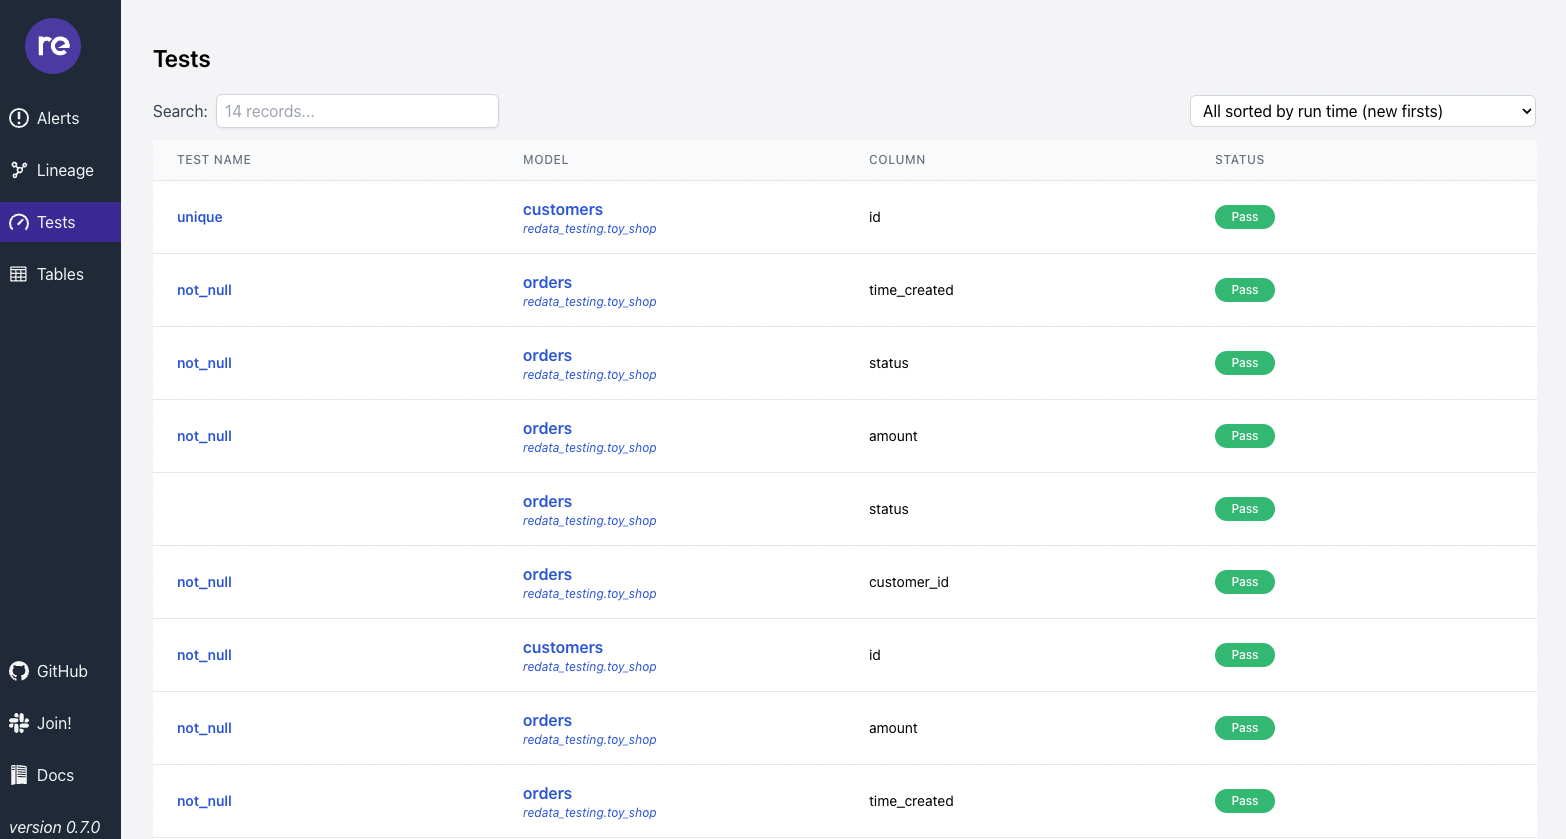Click the Slack Join icon
Screen dimensions: 1566x839
pyautogui.click(x=19, y=723)
